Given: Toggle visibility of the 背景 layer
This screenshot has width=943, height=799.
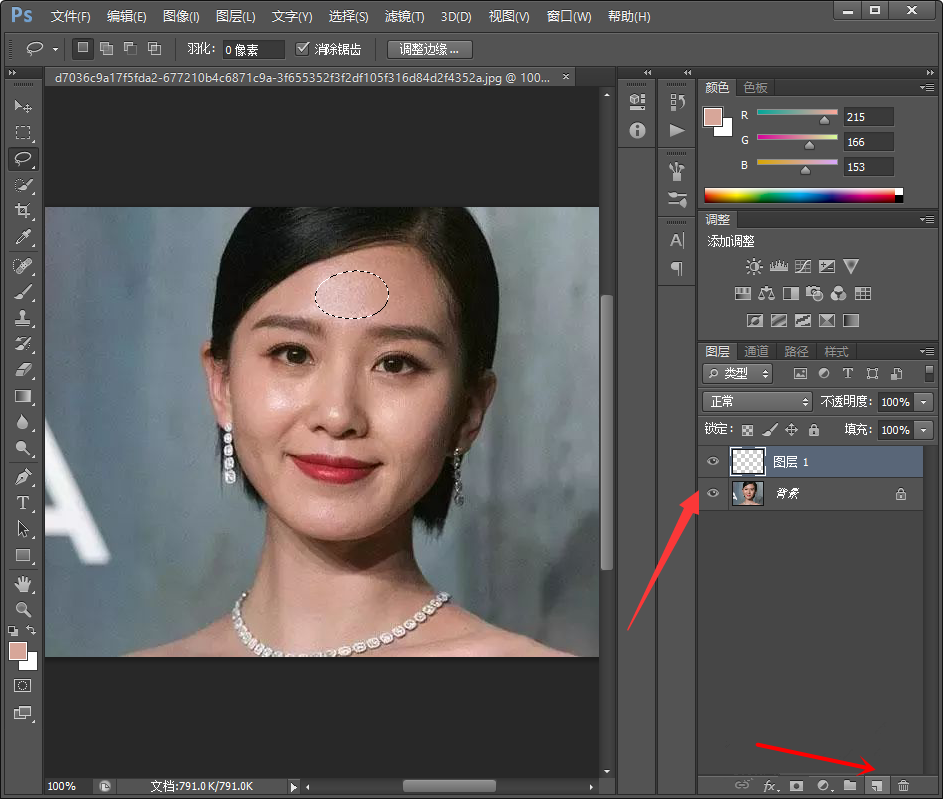Looking at the screenshot, I should (x=713, y=493).
